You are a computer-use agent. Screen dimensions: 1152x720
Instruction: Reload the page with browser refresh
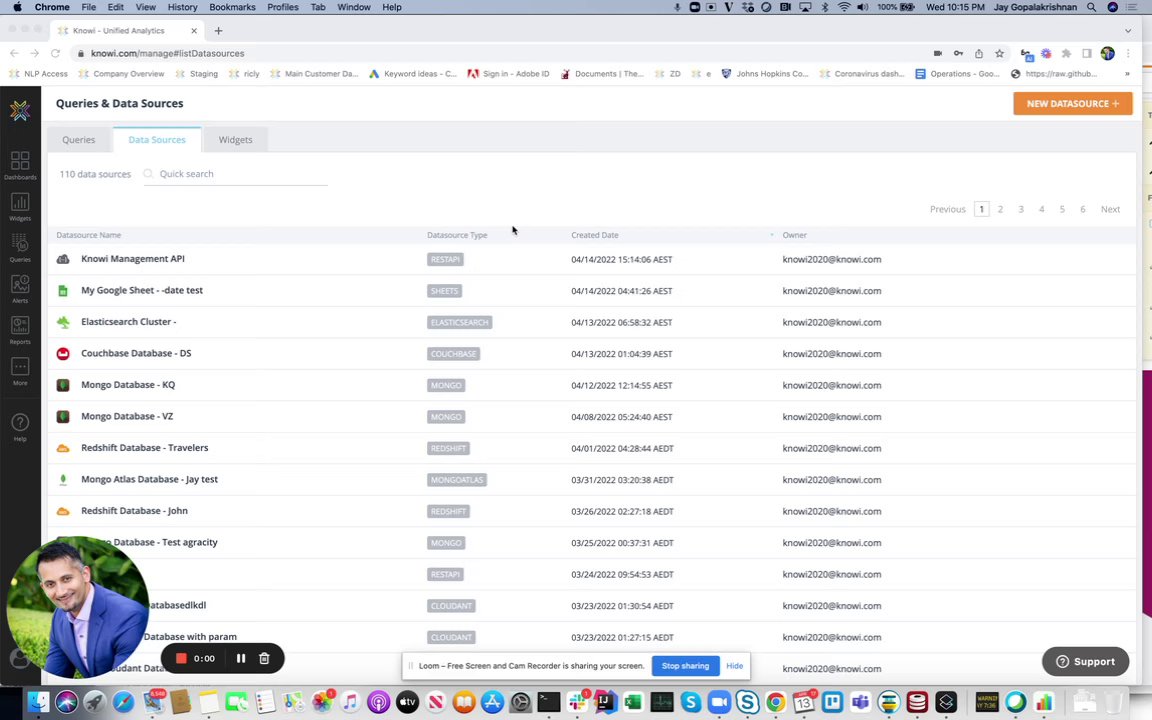pos(55,53)
